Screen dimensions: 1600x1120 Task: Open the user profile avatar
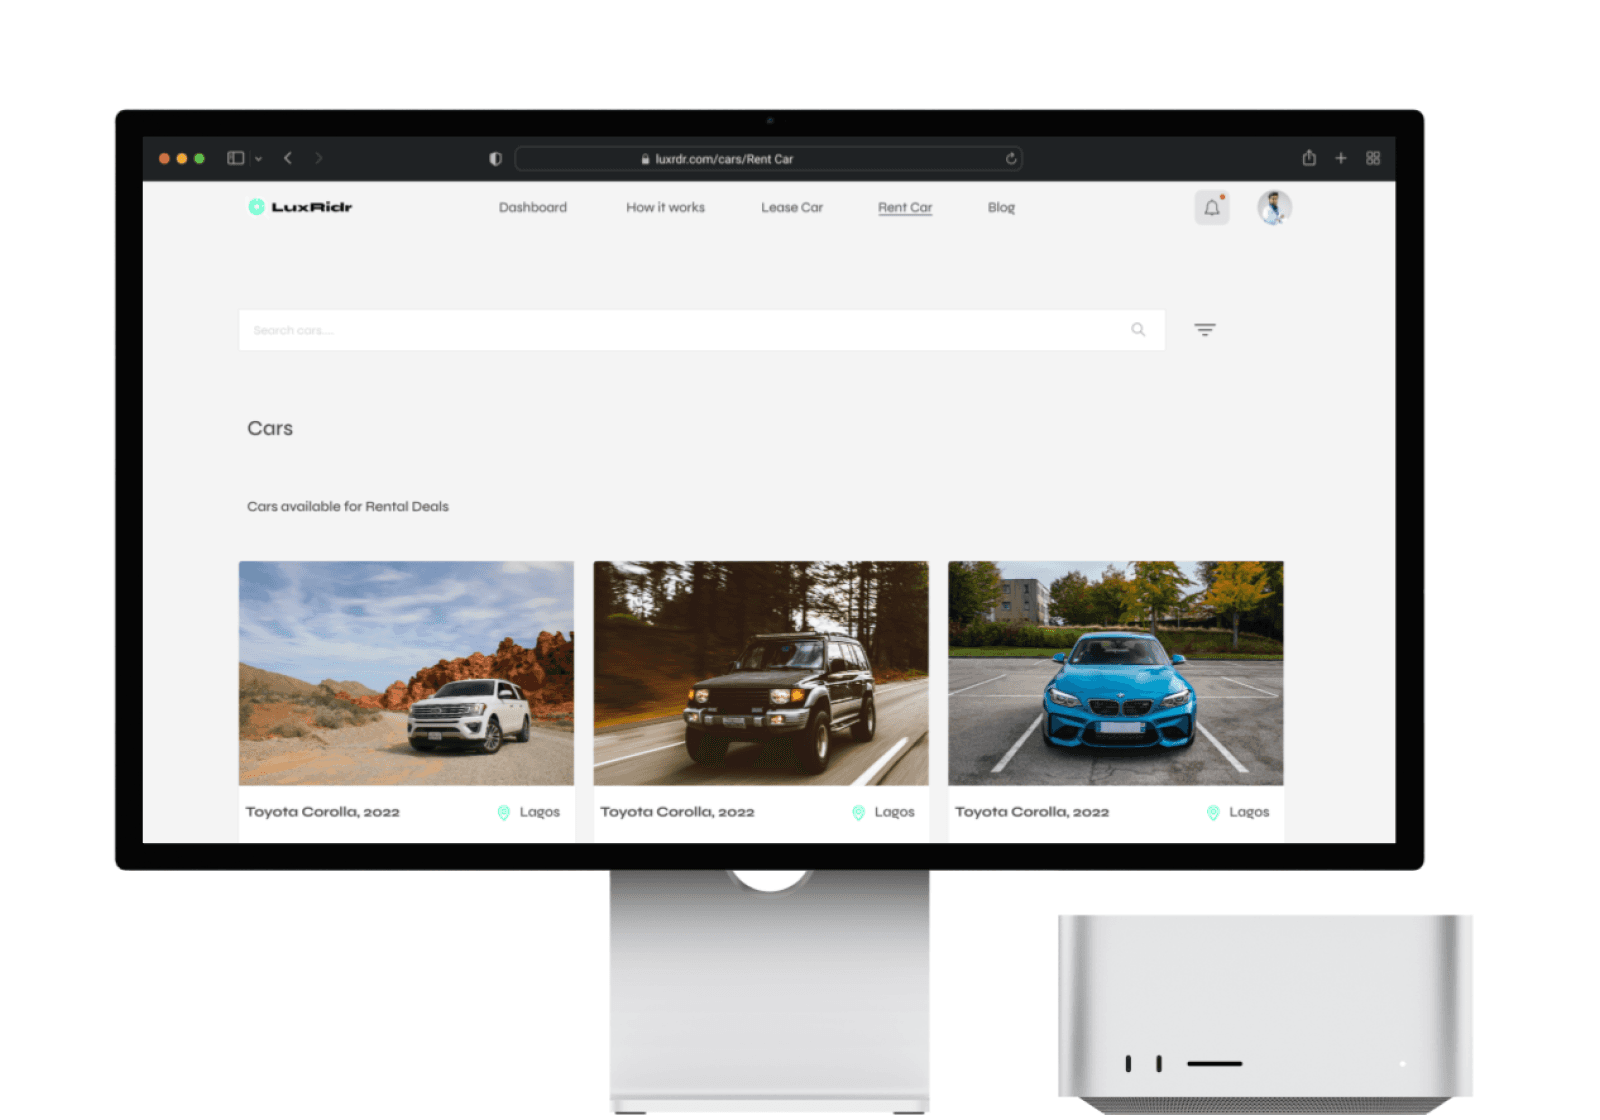(x=1274, y=208)
